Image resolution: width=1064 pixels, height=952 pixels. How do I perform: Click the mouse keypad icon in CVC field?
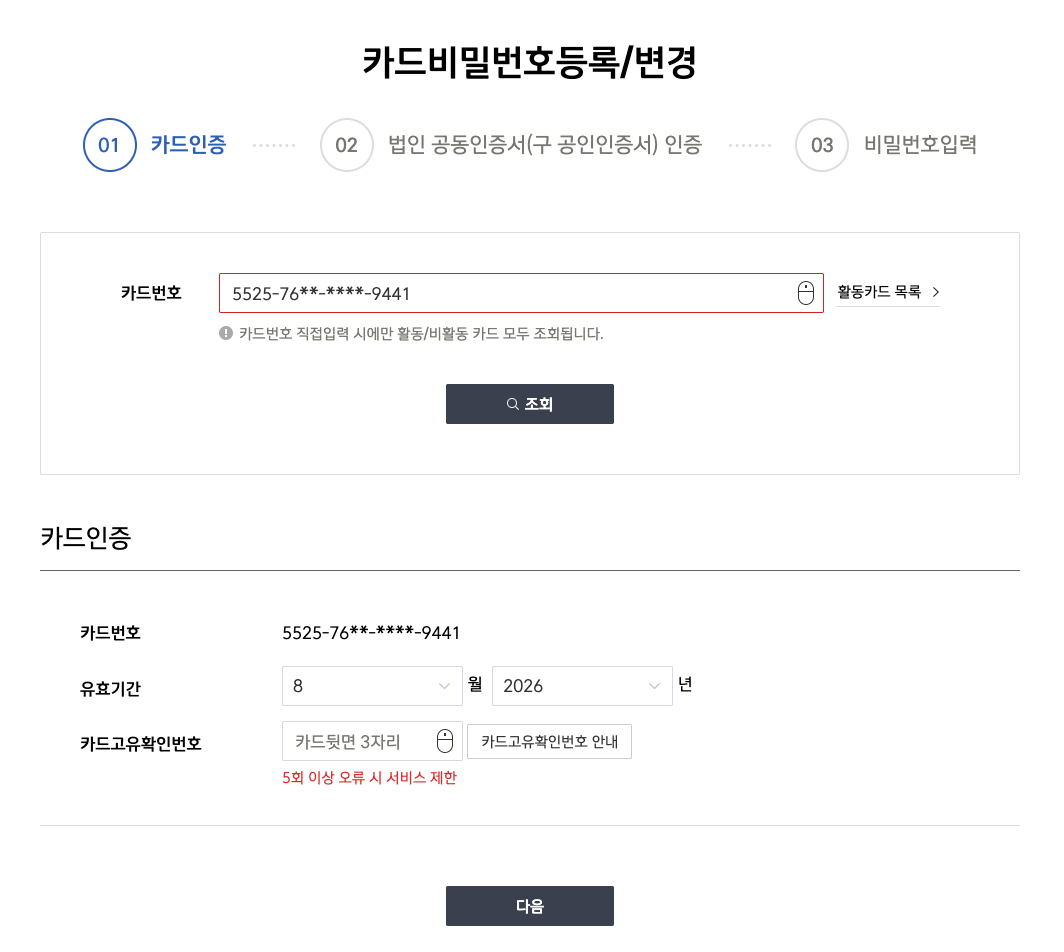(x=444, y=741)
